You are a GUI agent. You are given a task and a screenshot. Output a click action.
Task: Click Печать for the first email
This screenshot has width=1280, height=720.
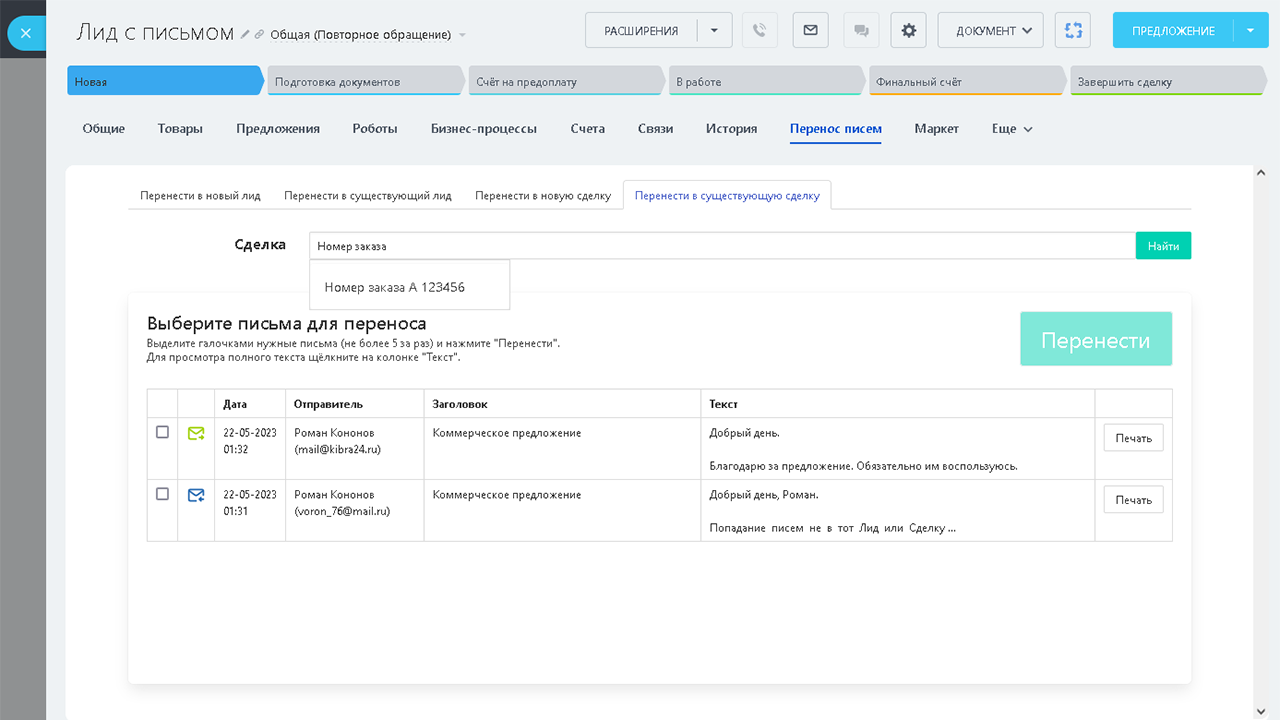tap(1133, 438)
